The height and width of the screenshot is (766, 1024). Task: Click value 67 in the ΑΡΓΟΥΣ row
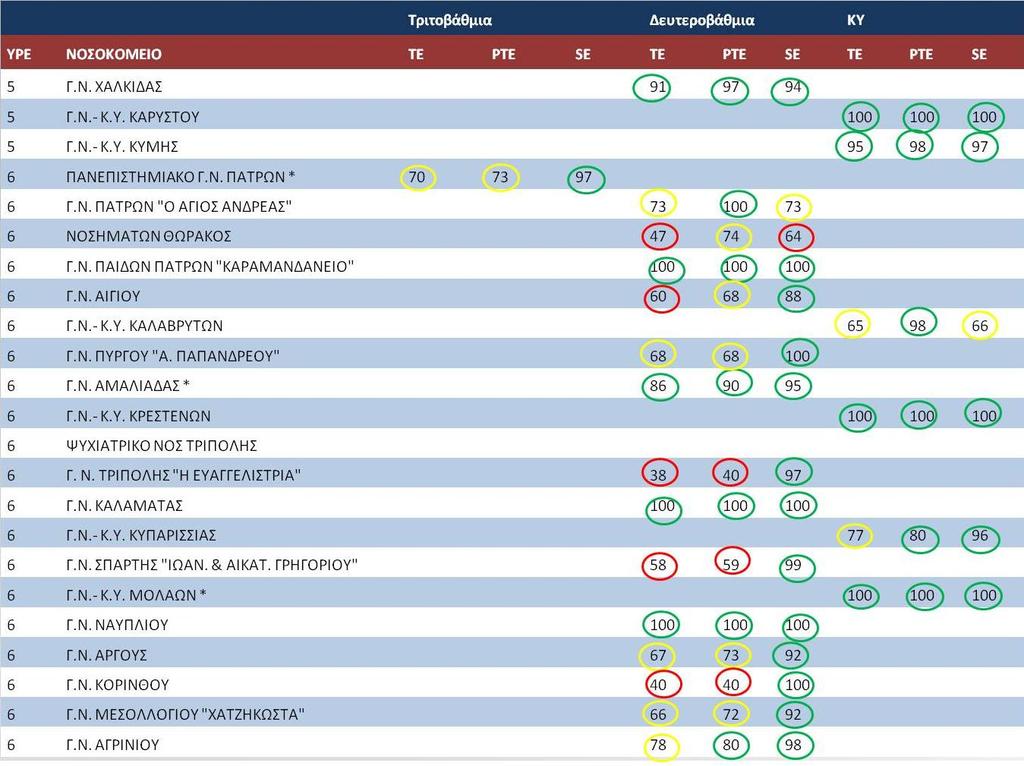pyautogui.click(x=656, y=655)
